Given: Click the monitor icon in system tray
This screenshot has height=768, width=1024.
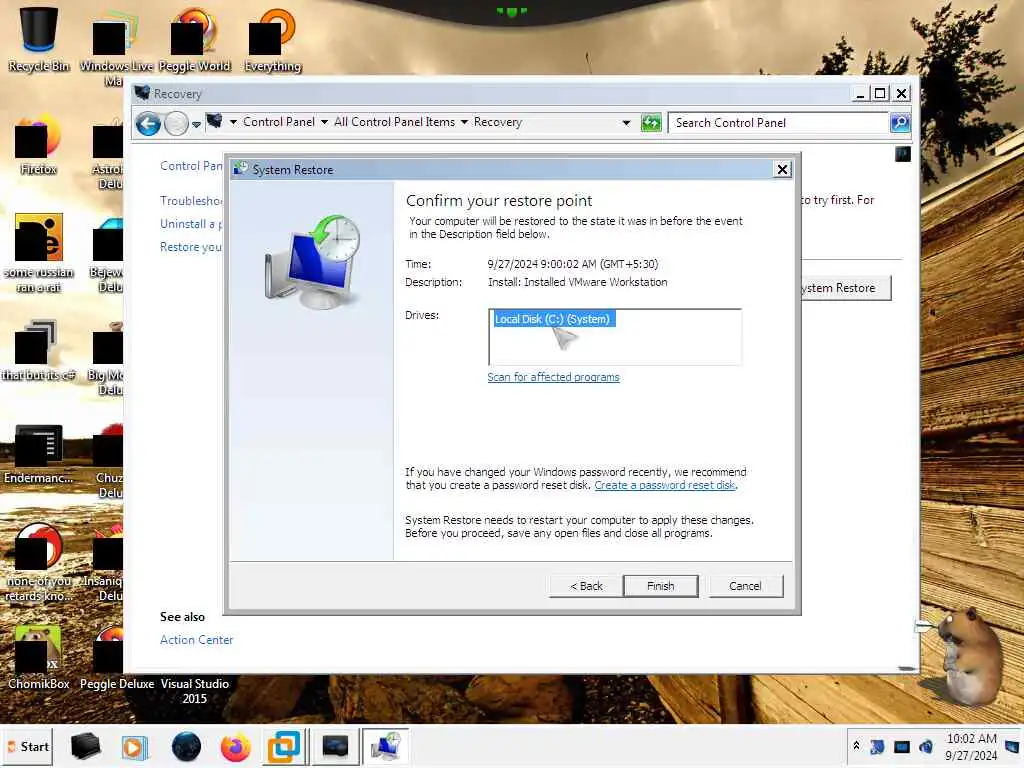Looking at the screenshot, I should (902, 746).
